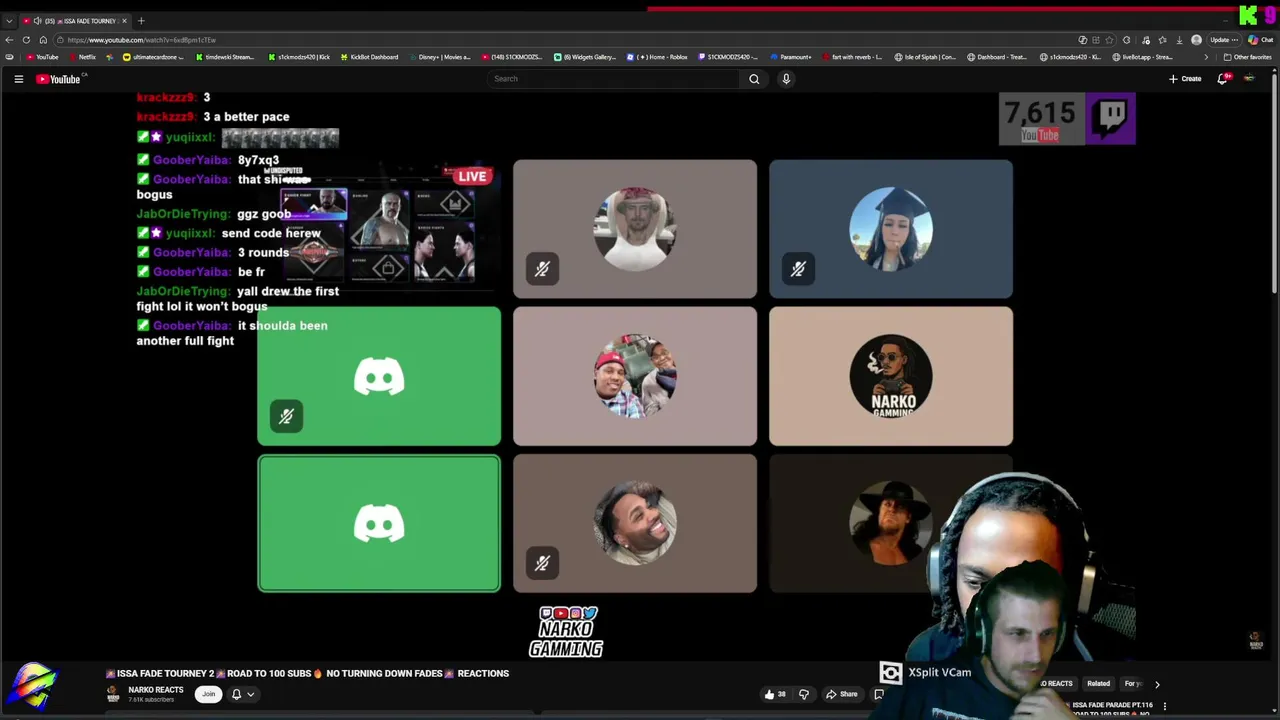Open the timdewski Stream bookmark
This screenshot has height=720, width=1280.
pos(225,57)
